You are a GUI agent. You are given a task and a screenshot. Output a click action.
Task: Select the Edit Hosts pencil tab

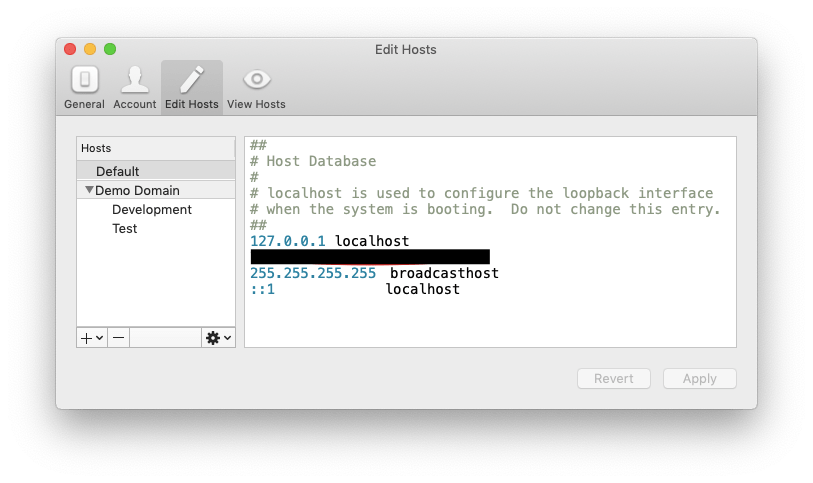pyautogui.click(x=192, y=88)
